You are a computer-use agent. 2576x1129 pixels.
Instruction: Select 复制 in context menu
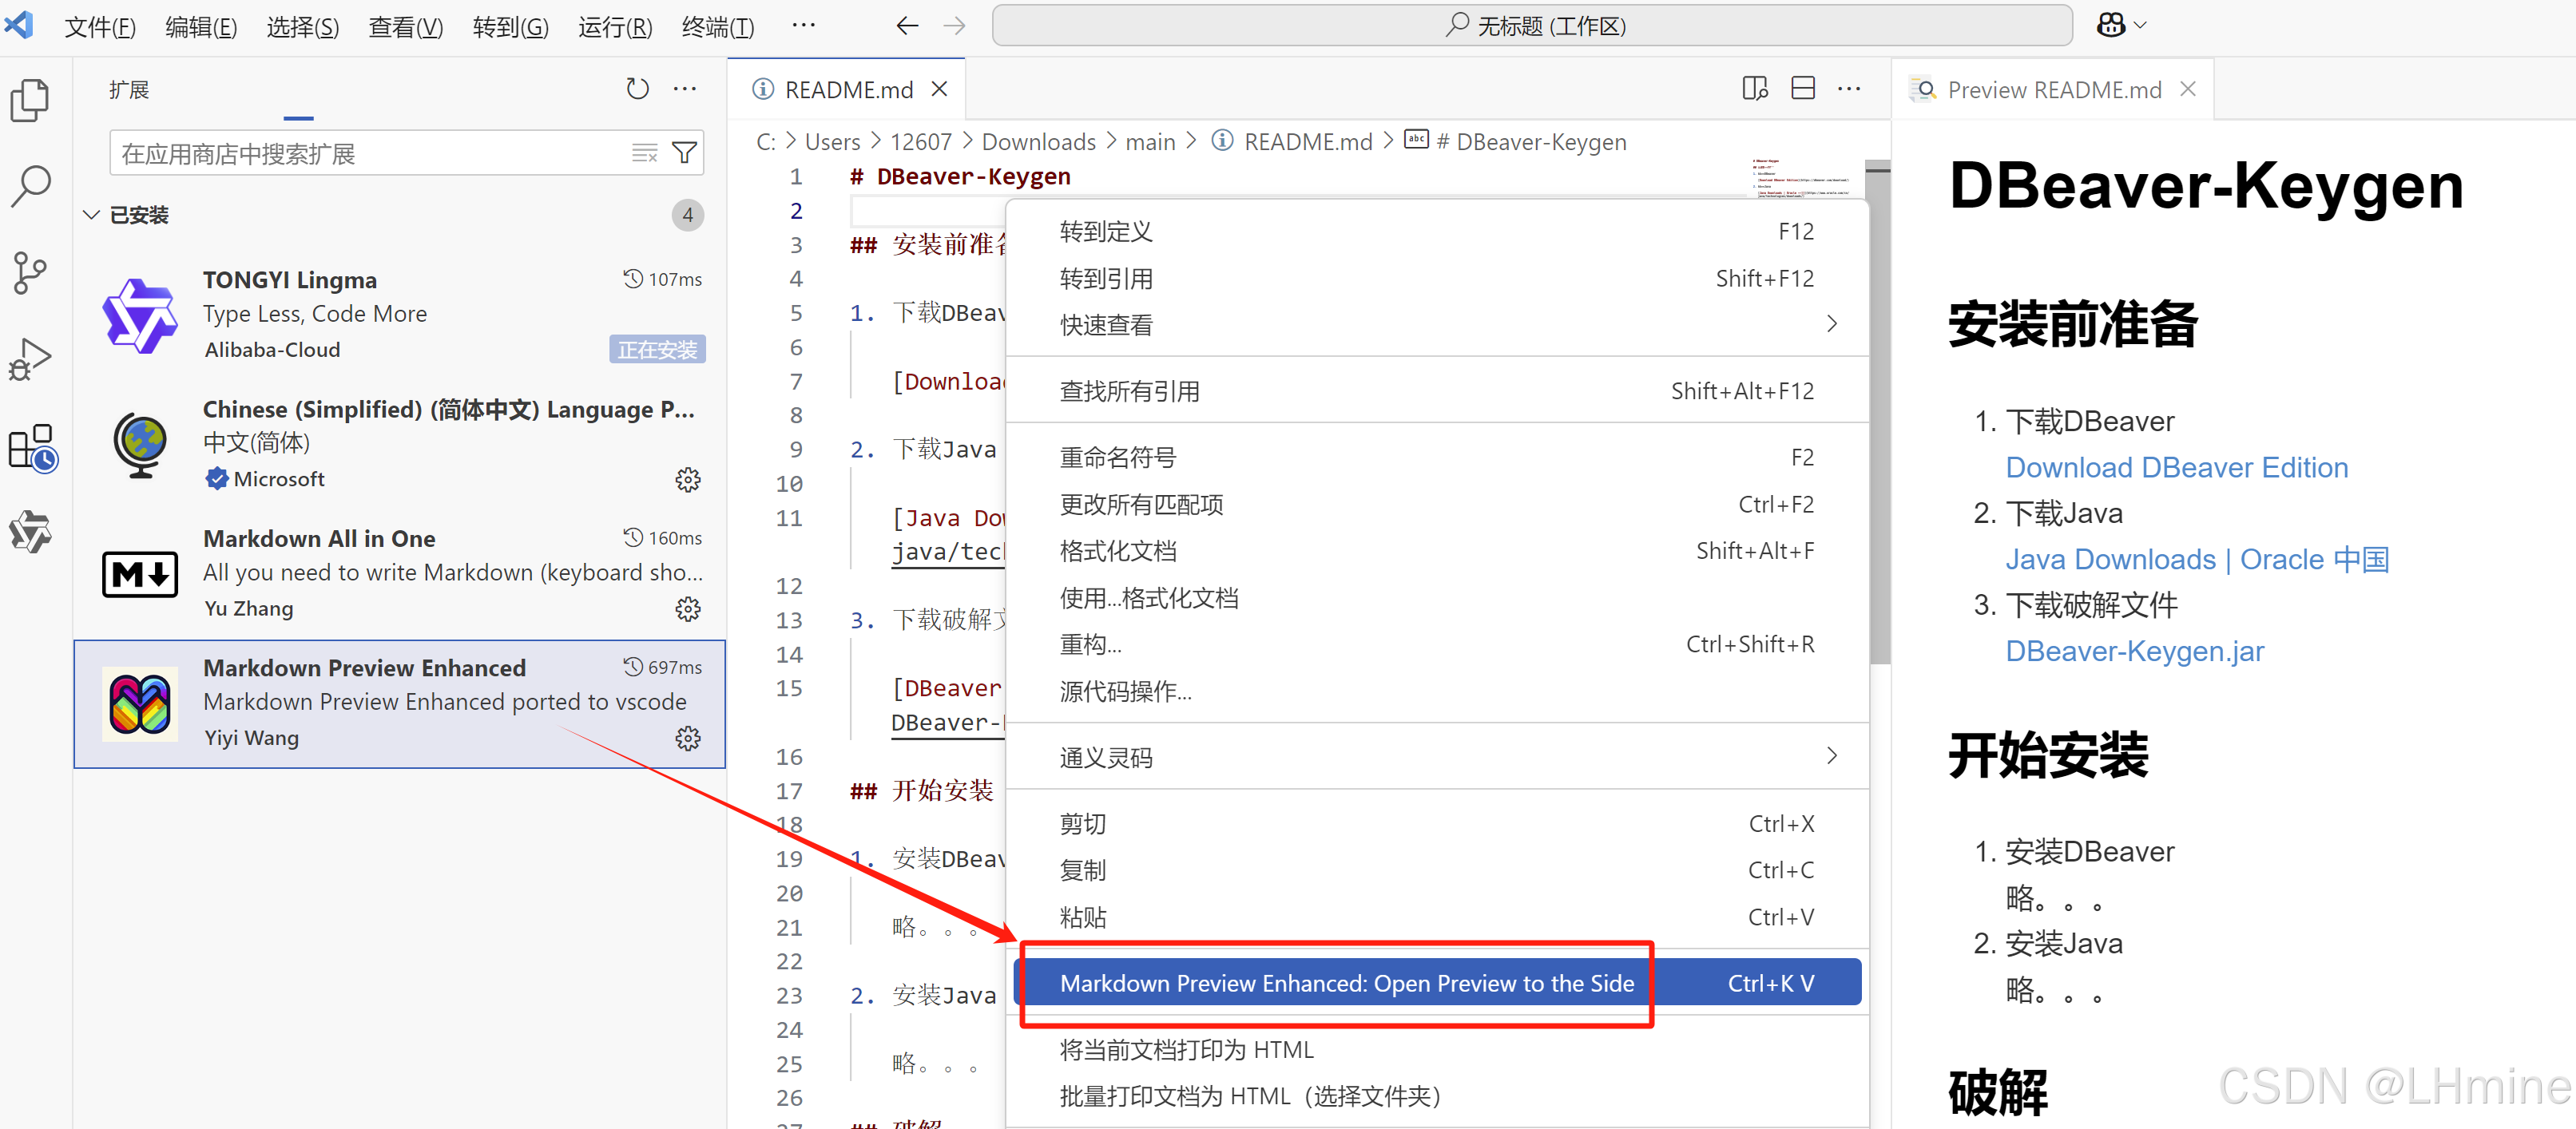pos(1438,870)
